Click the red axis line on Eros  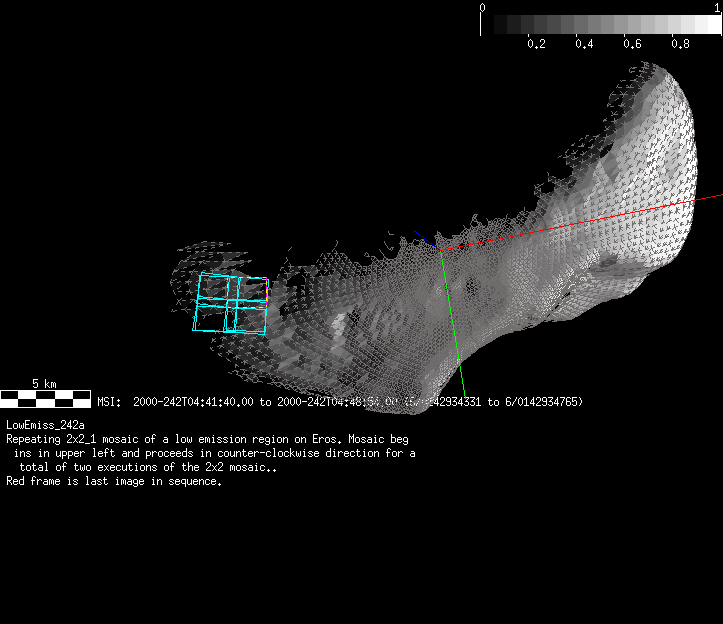click(581, 223)
